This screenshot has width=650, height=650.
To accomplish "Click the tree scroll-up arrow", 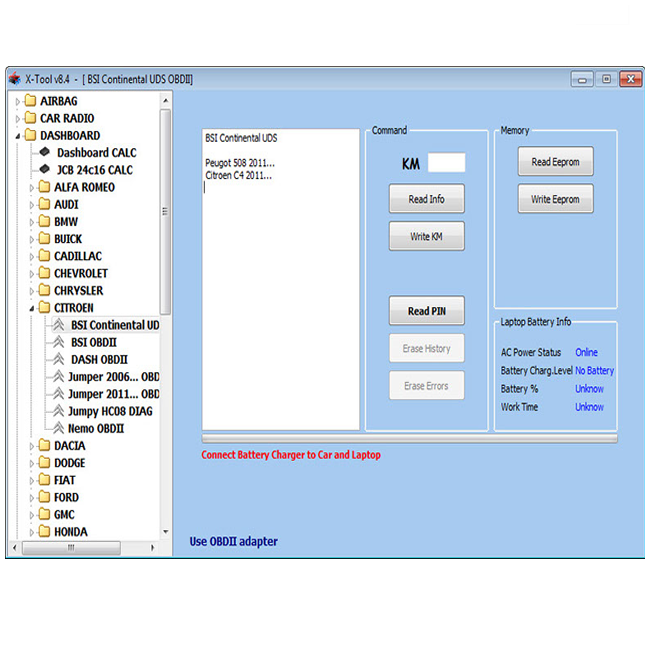I will click(x=166, y=100).
